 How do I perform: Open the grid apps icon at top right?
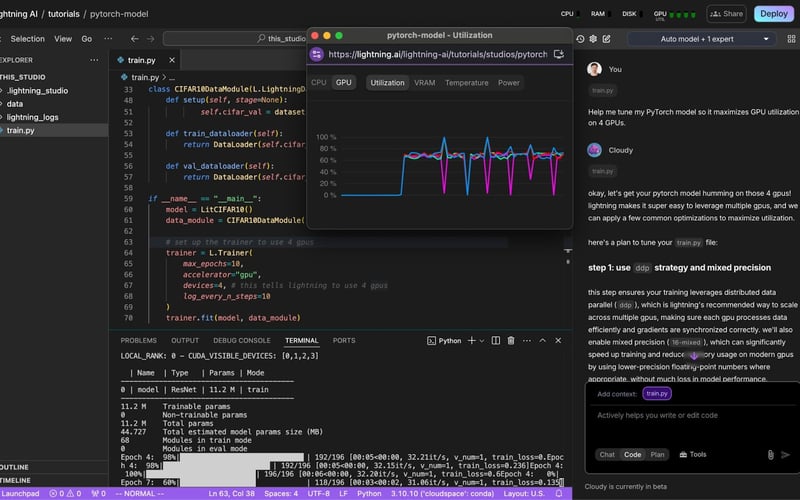(791, 39)
